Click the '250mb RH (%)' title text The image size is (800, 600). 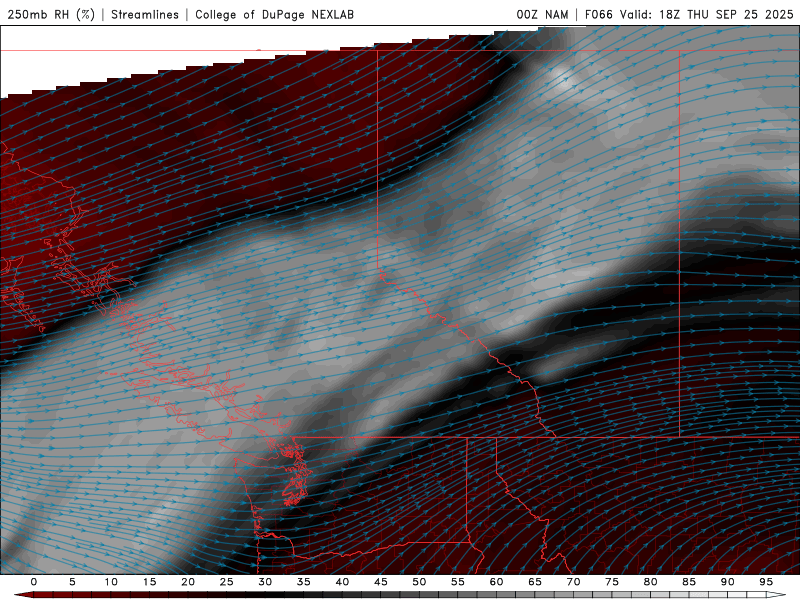(52, 14)
